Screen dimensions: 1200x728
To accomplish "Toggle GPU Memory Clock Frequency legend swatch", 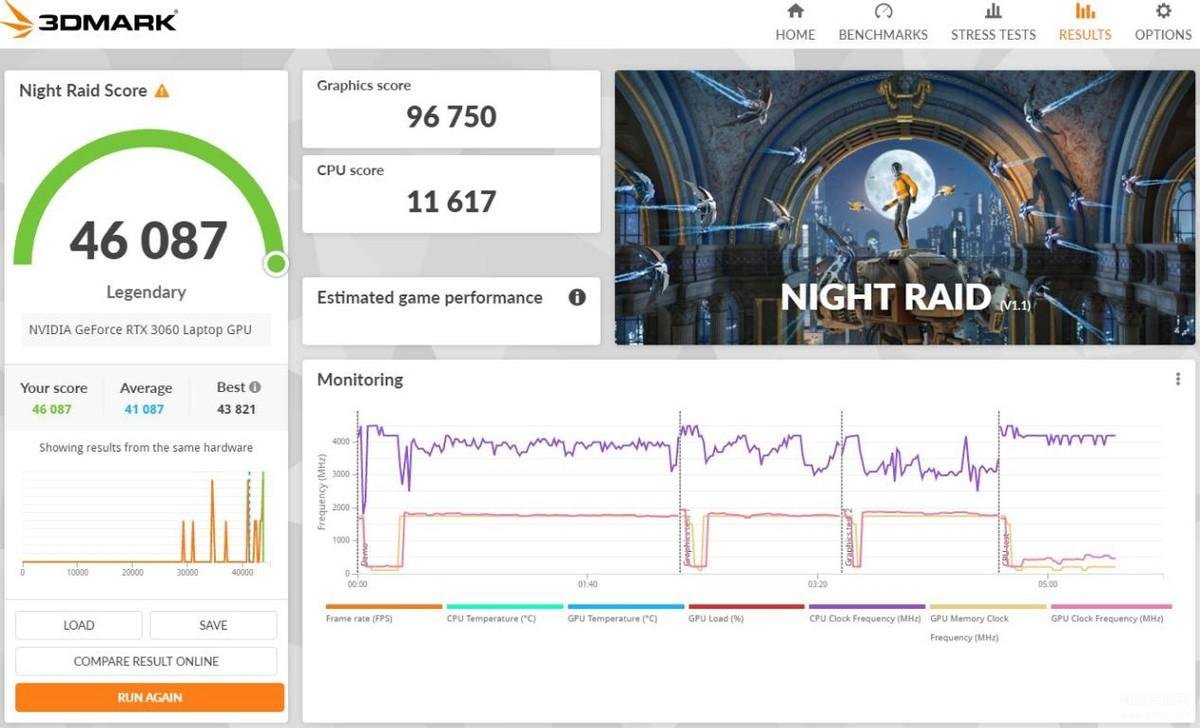I will point(988,606).
